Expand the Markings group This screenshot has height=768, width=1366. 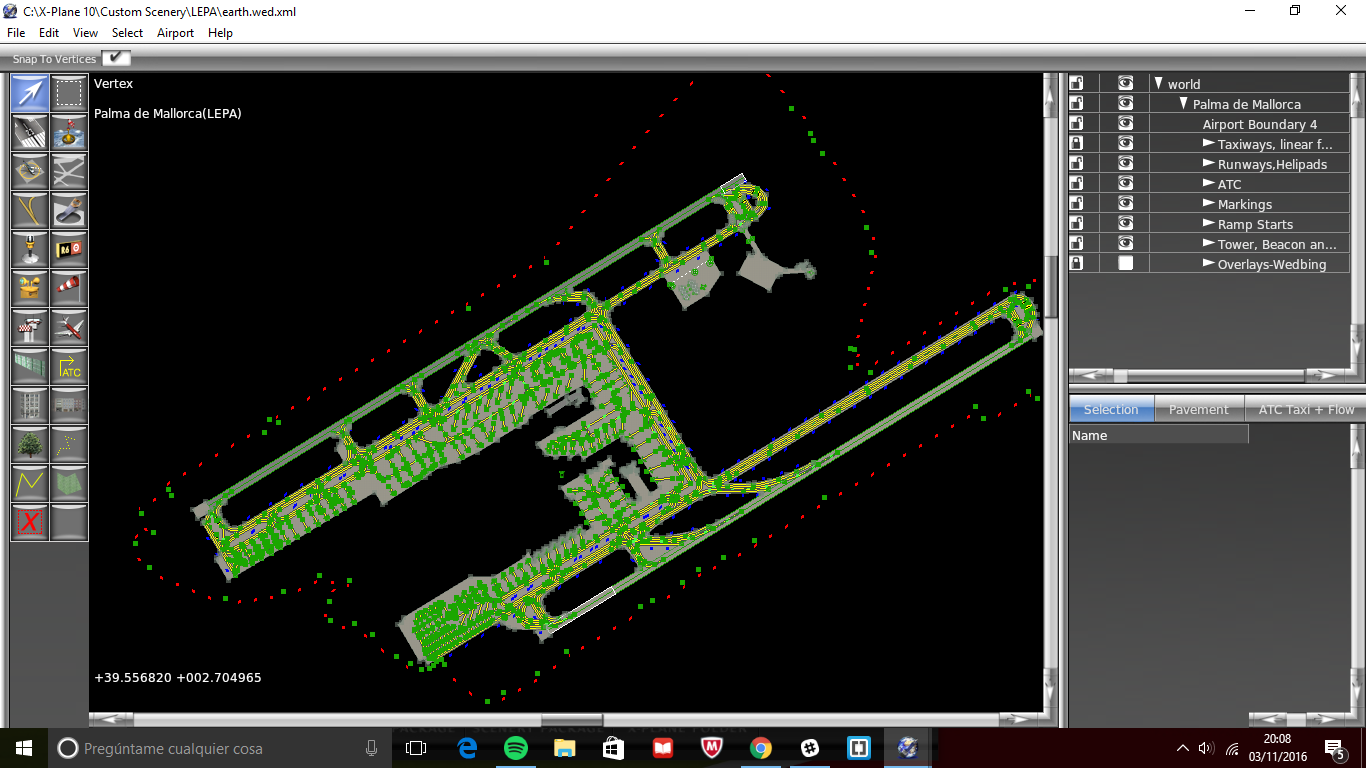1208,204
